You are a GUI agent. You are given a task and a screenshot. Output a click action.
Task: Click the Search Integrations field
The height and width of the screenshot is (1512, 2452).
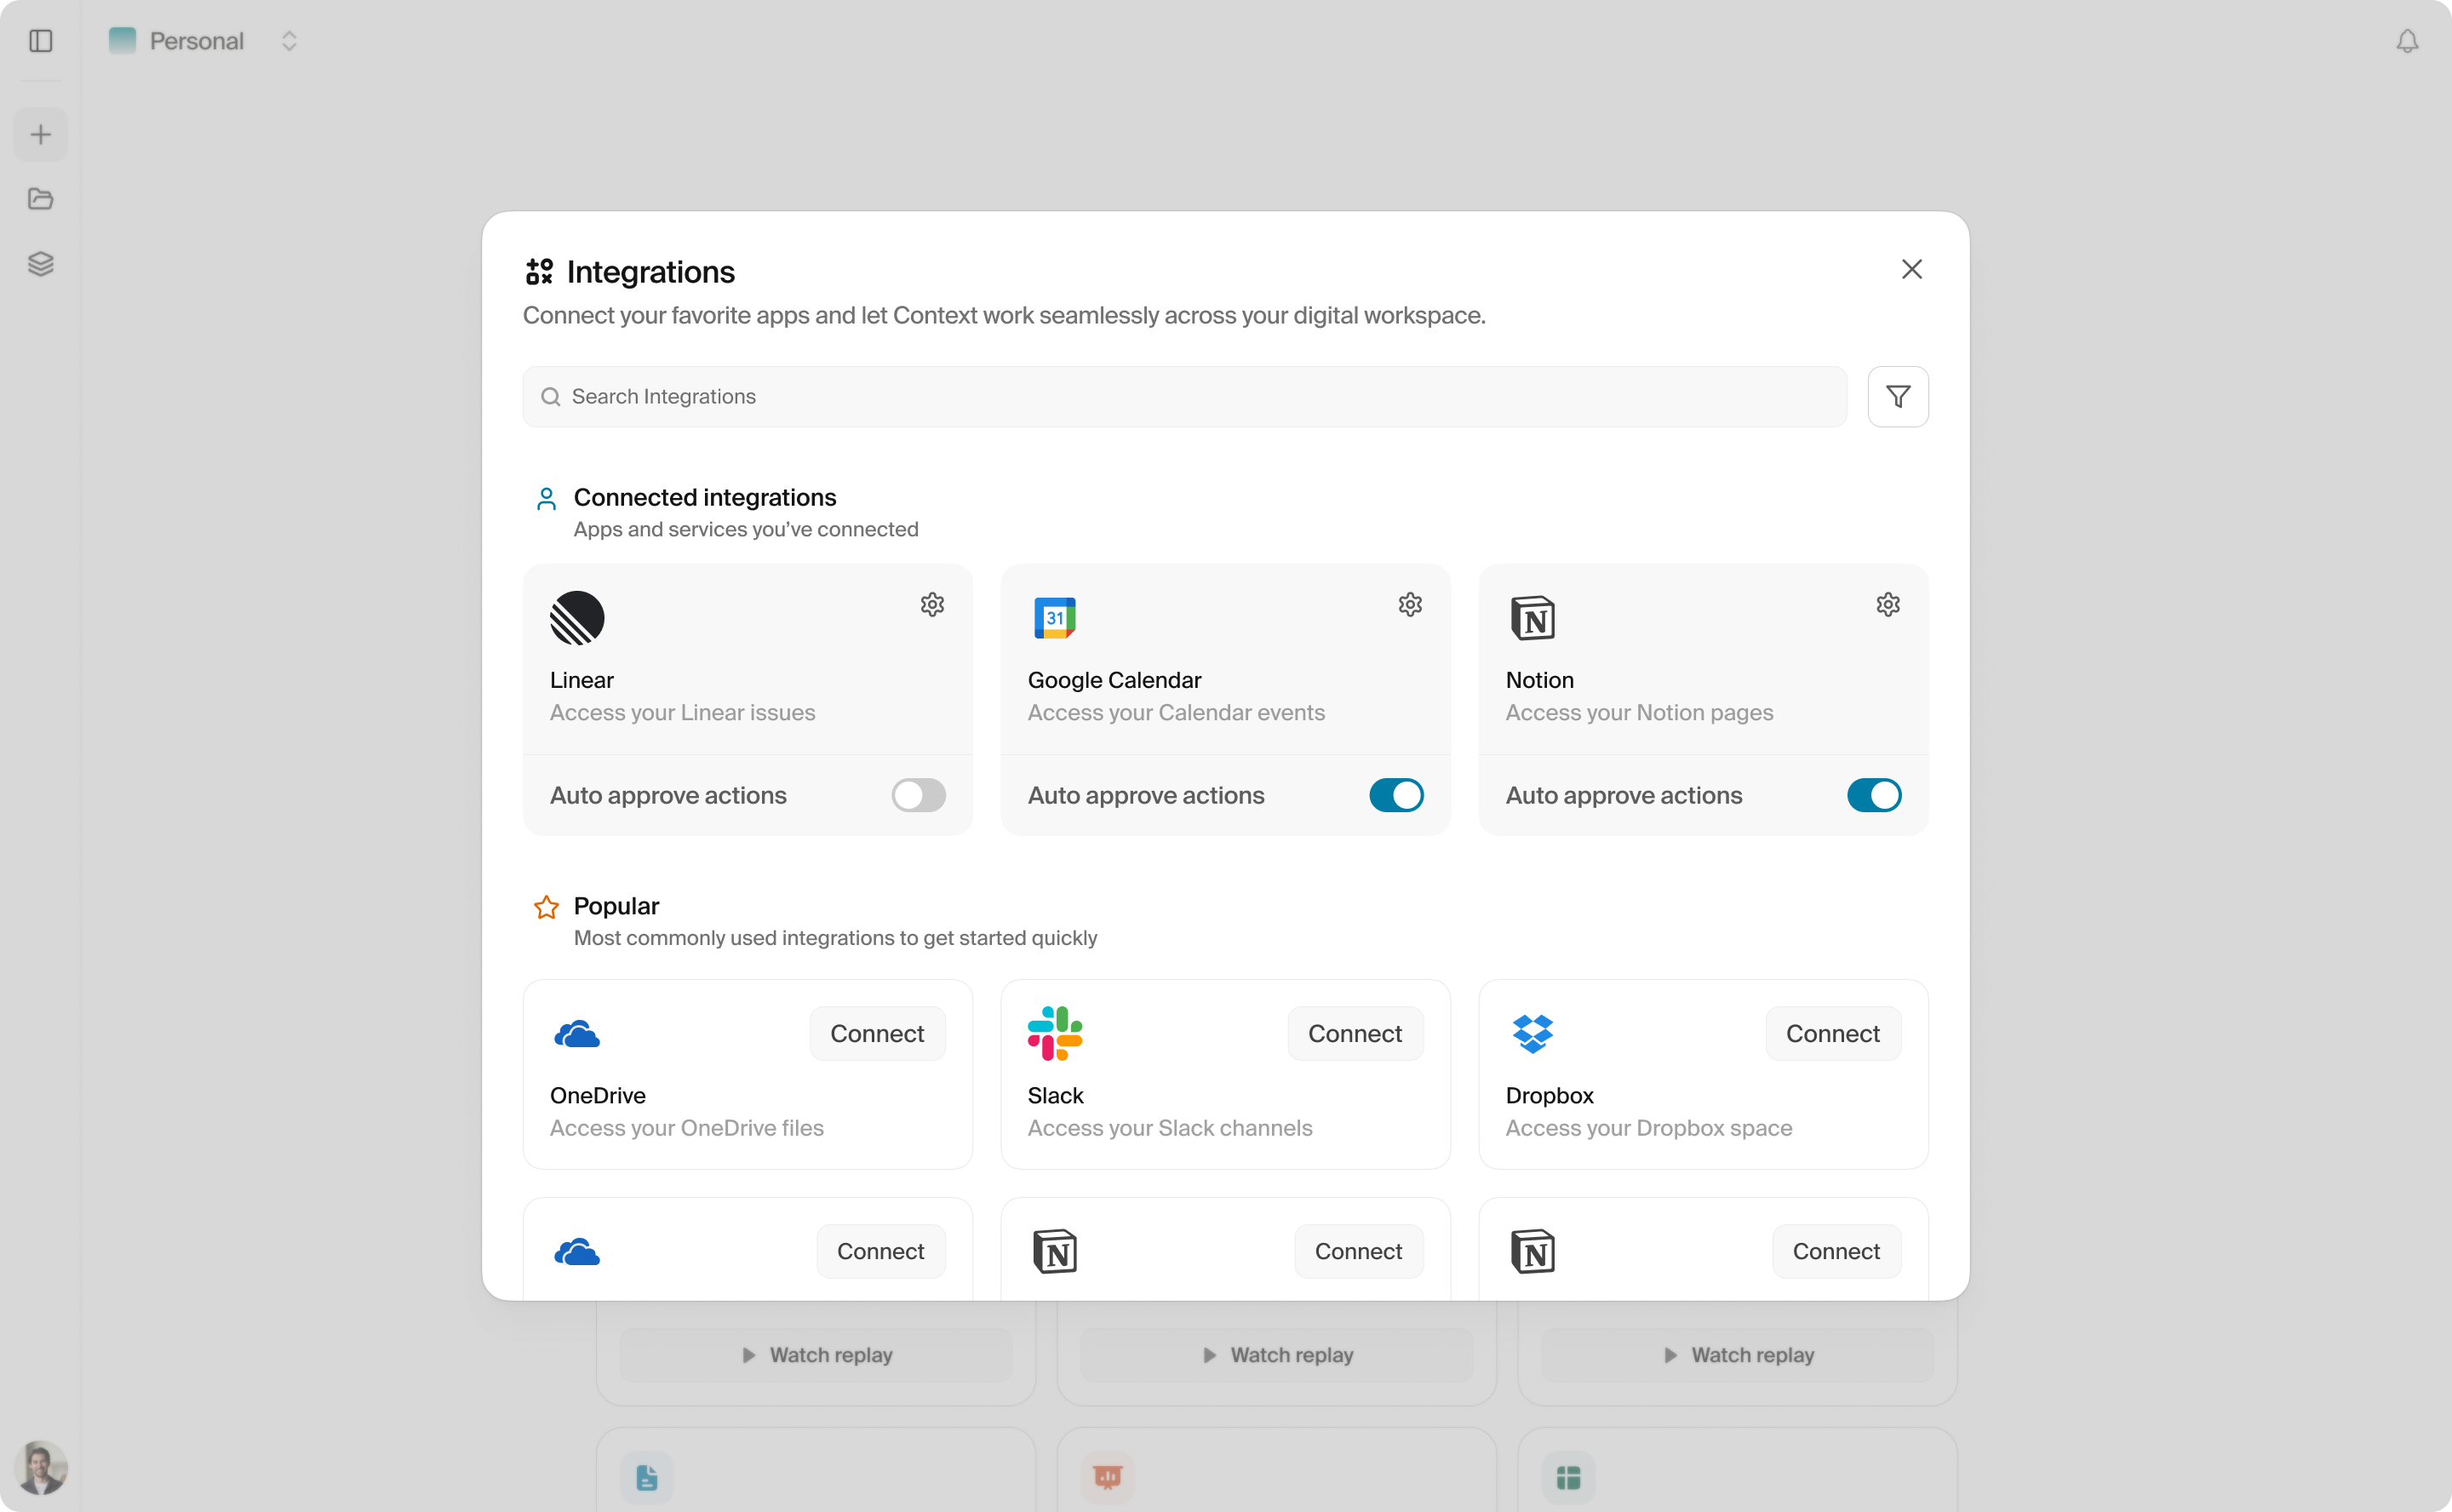(x=1184, y=397)
